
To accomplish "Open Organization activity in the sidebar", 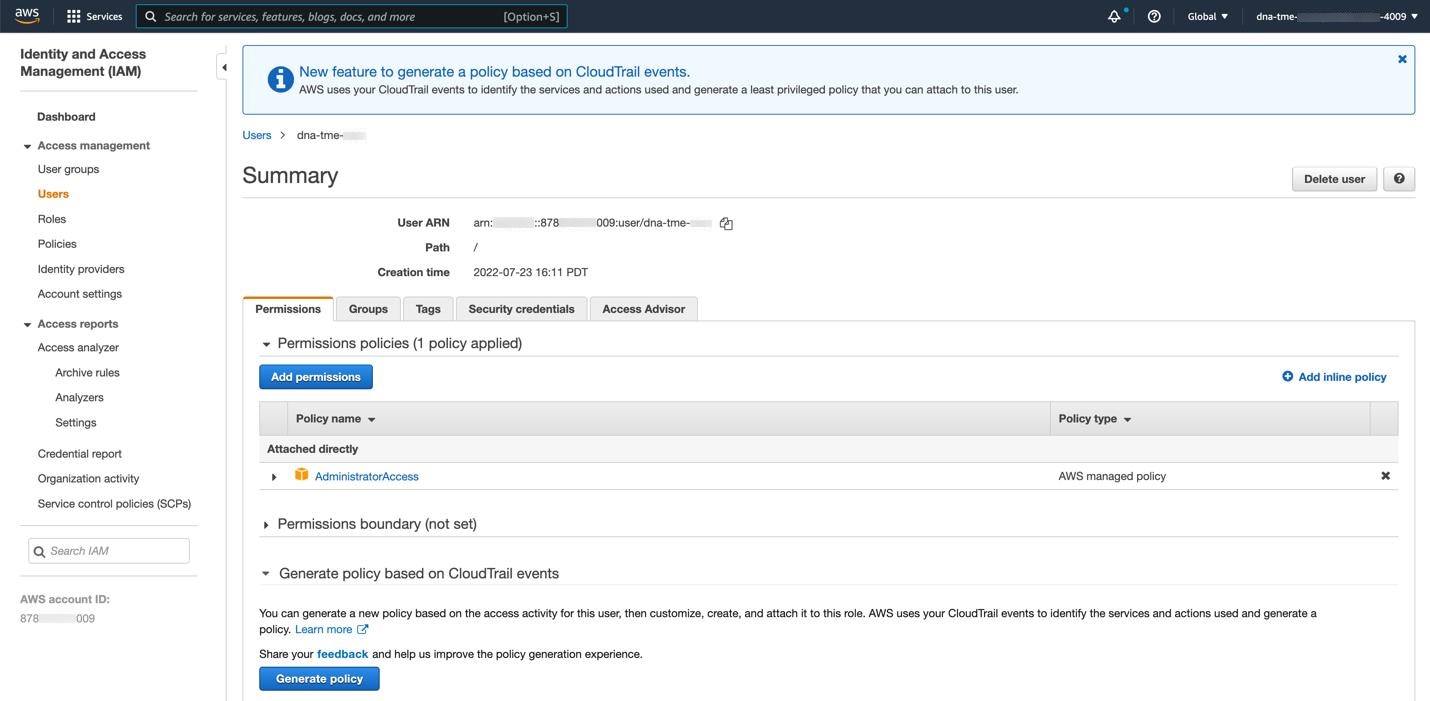I will pos(88,479).
